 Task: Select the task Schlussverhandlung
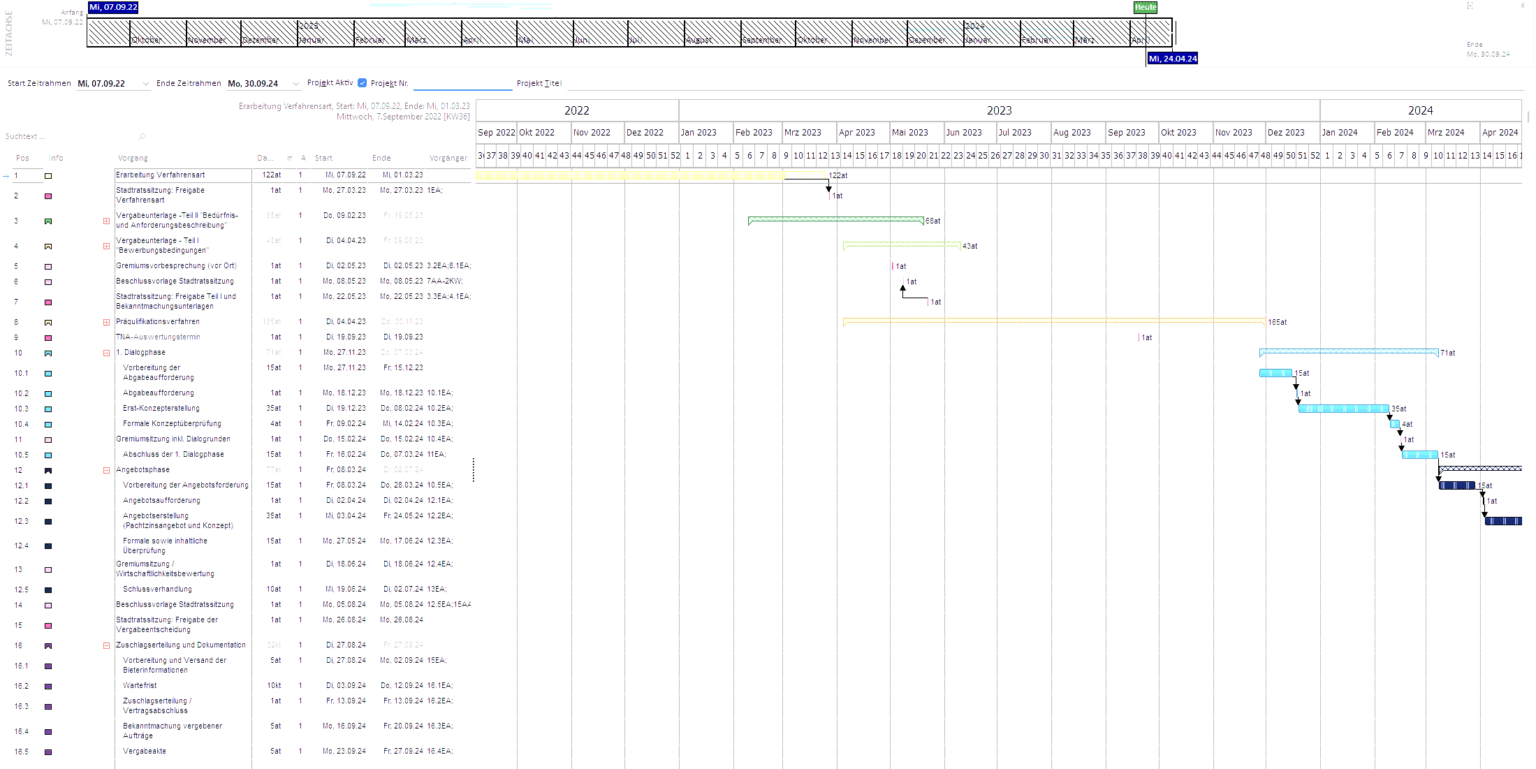(x=160, y=590)
